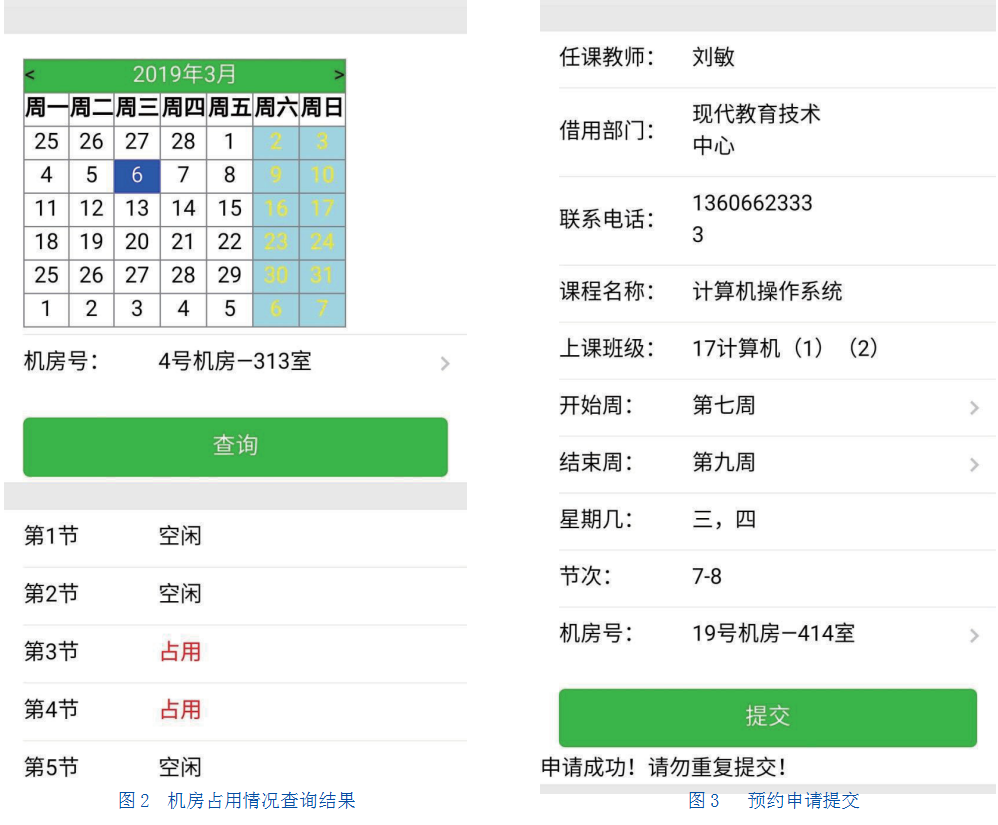Go to next month in calendar
This screenshot has height=825, width=998.
click(339, 75)
